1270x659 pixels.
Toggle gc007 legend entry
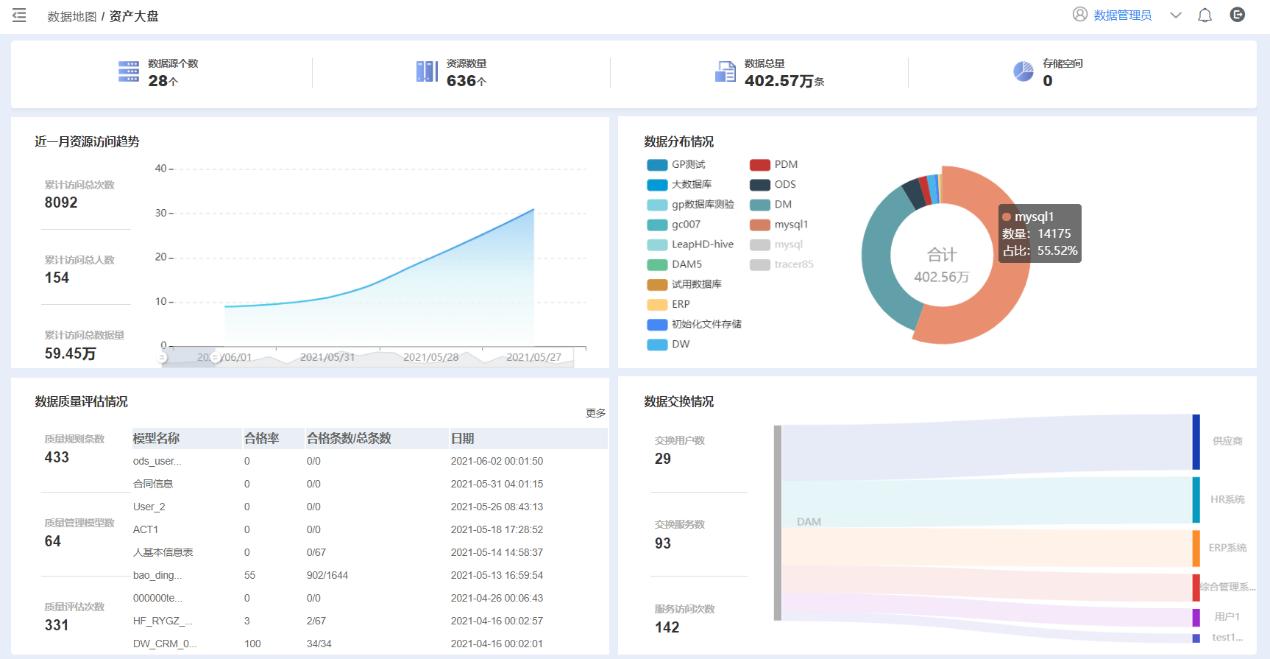pyautogui.click(x=674, y=225)
